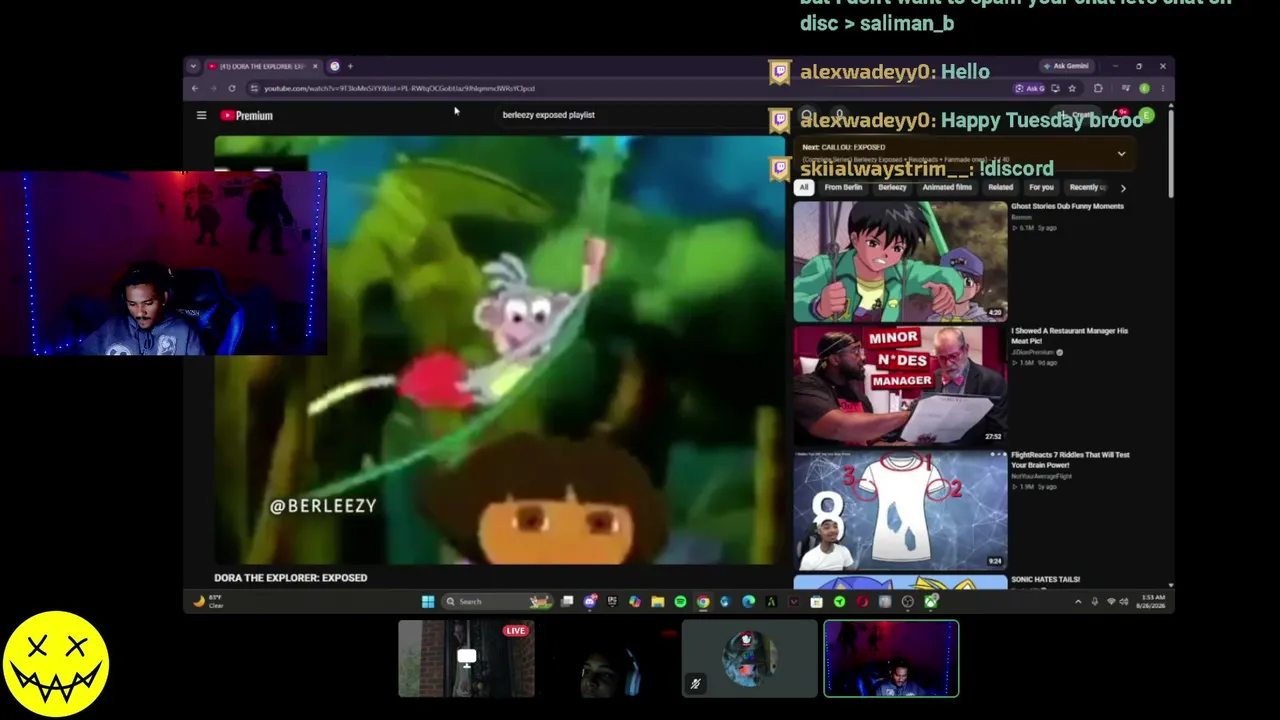Click the DORA THE EXPLORER: EXPOSED title
This screenshot has height=720, width=1280.
[290, 577]
